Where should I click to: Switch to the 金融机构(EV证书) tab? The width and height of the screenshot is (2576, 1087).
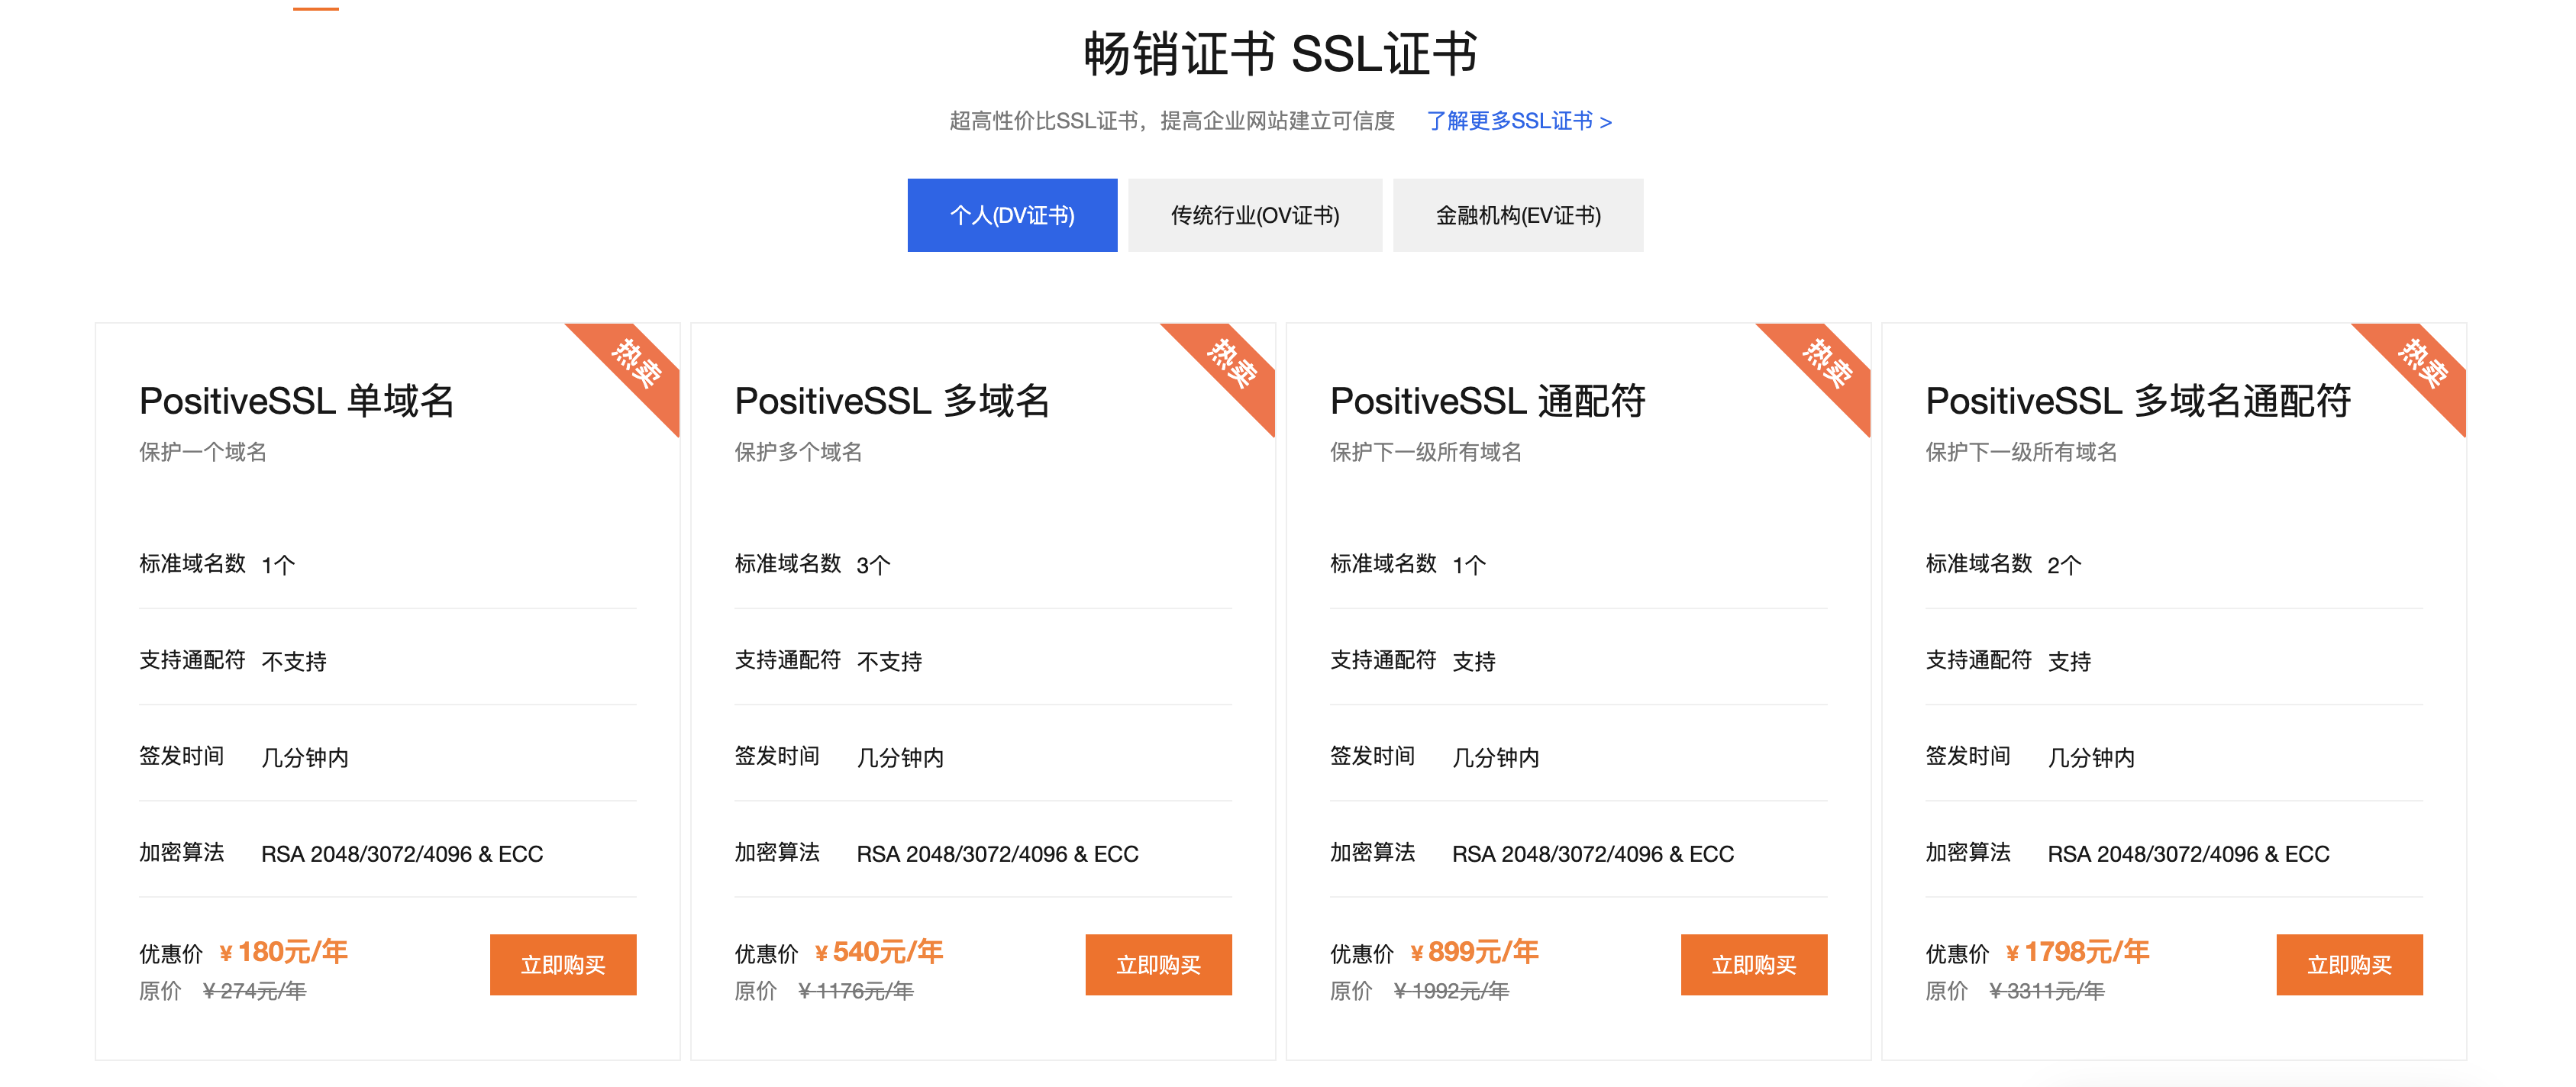pos(1517,215)
